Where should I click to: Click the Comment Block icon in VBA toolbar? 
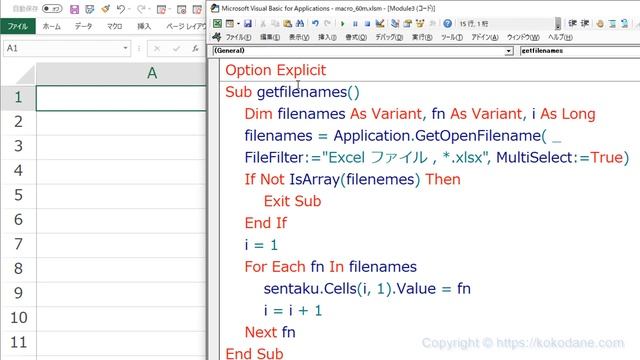(x=612, y=24)
